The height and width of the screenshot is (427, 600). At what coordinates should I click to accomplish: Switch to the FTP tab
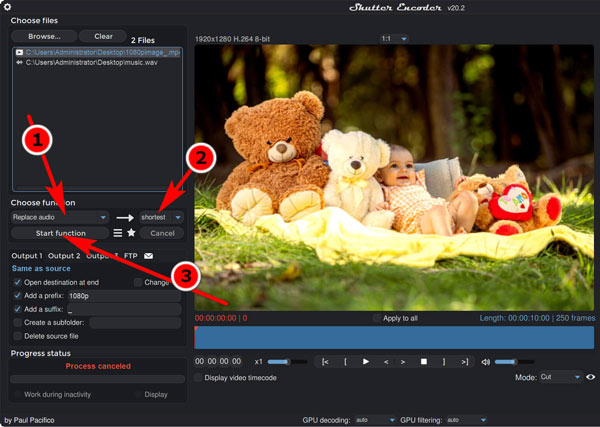[x=130, y=256]
